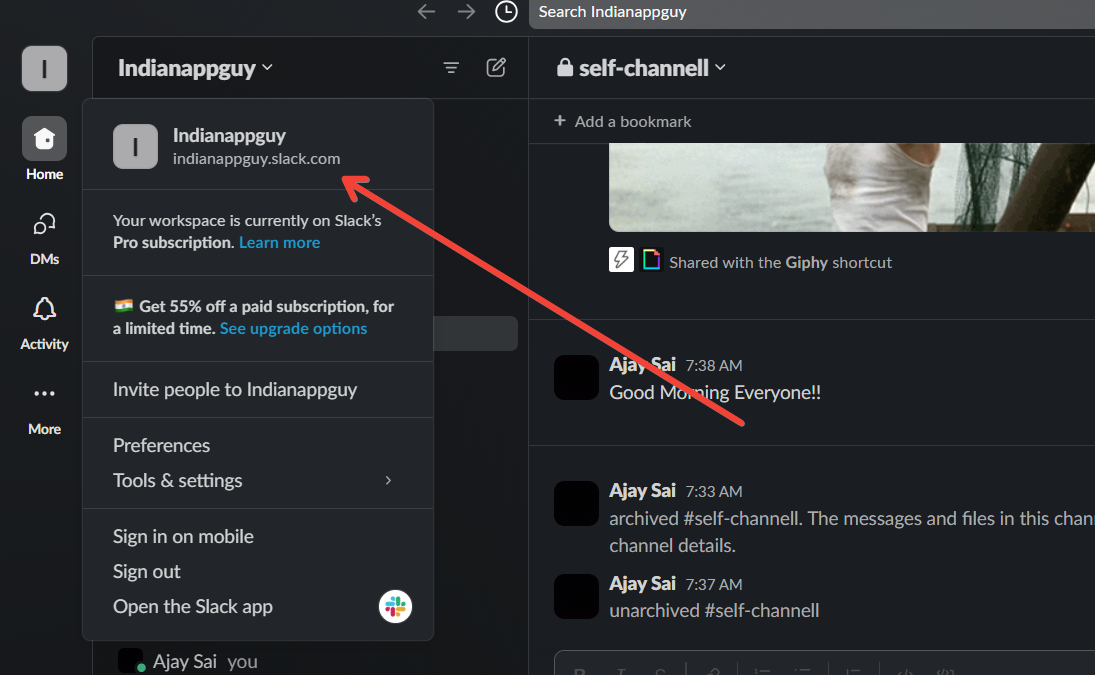Screen dimensions: 1095x675
Task: Click the 7:33 AM message timestamp
Action: tap(714, 491)
